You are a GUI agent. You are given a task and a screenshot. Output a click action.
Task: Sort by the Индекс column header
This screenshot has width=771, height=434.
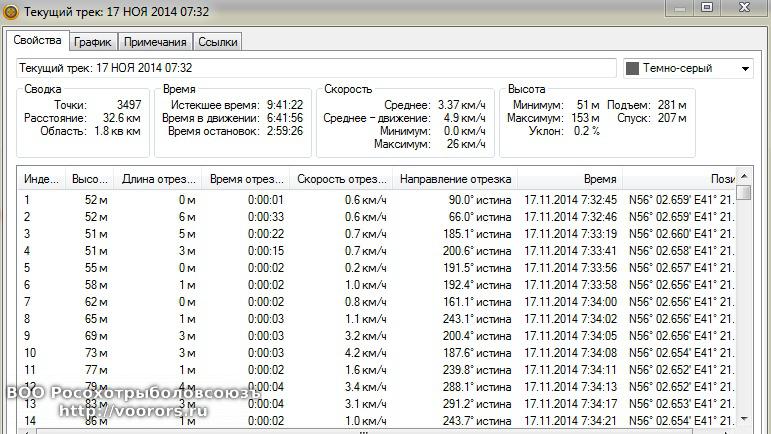[41, 179]
